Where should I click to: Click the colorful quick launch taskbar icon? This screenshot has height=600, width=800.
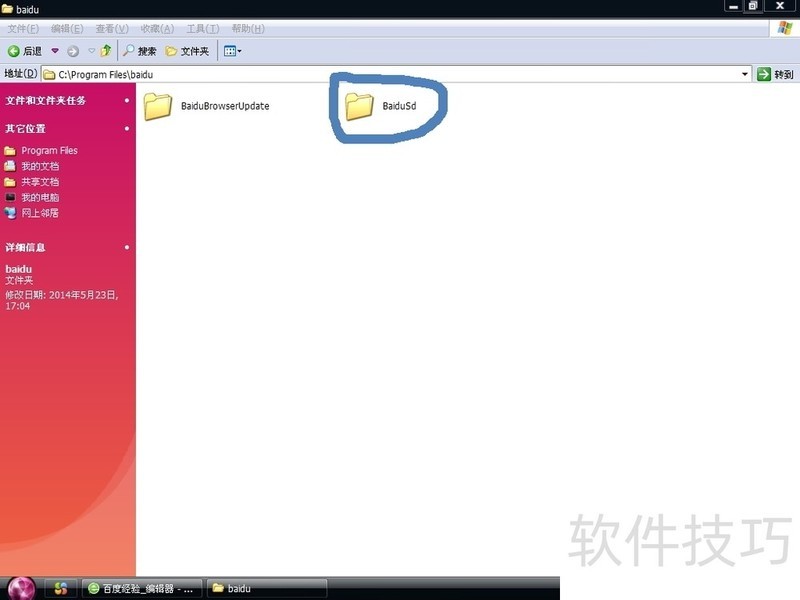[x=61, y=588]
